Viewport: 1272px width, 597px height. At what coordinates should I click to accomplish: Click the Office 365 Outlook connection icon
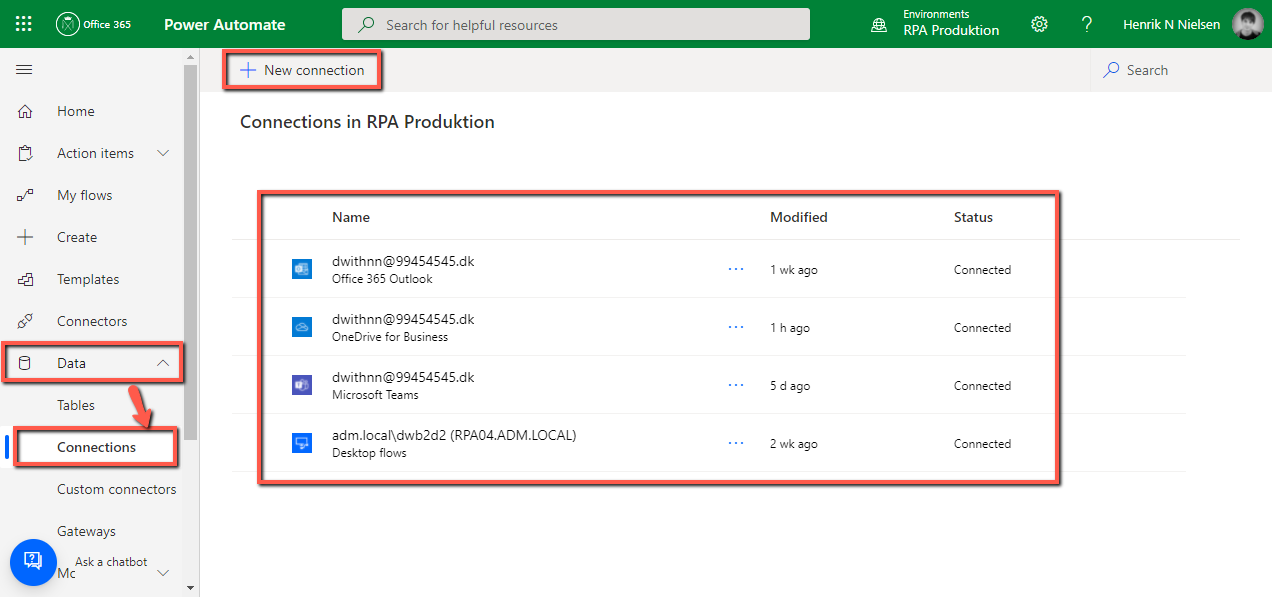tap(302, 270)
